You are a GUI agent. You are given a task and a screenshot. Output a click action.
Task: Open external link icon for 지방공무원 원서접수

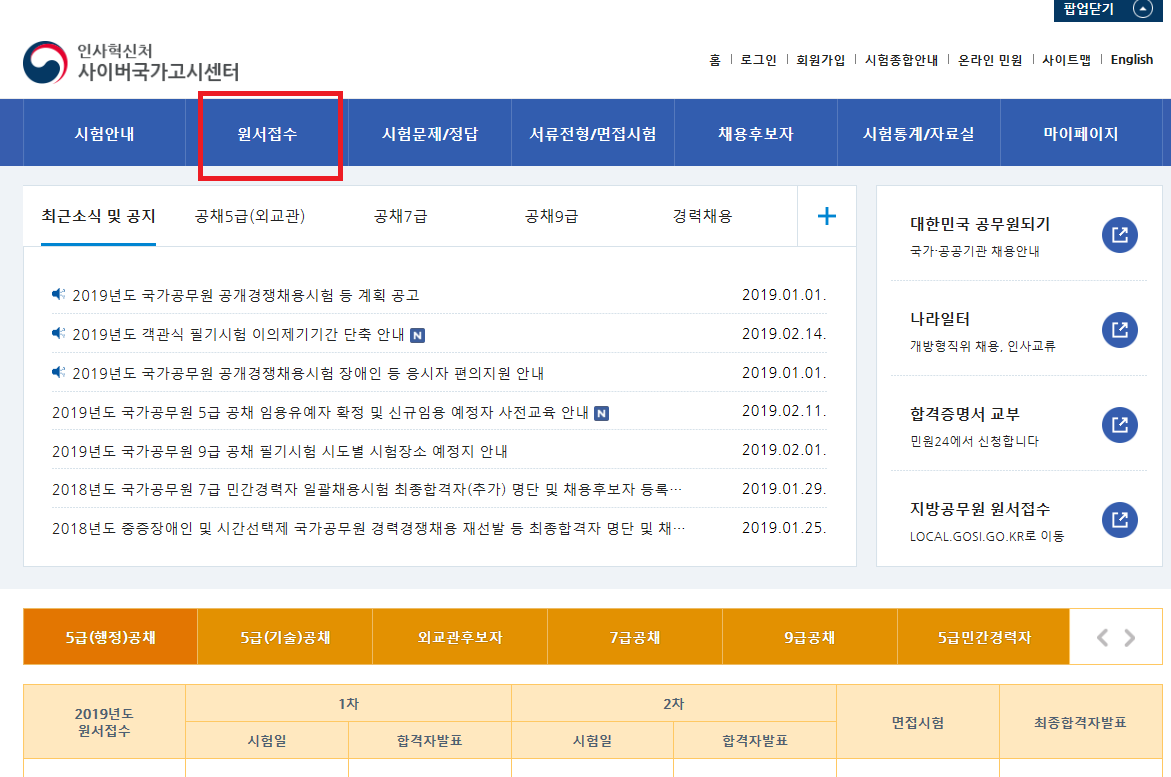coord(1120,519)
